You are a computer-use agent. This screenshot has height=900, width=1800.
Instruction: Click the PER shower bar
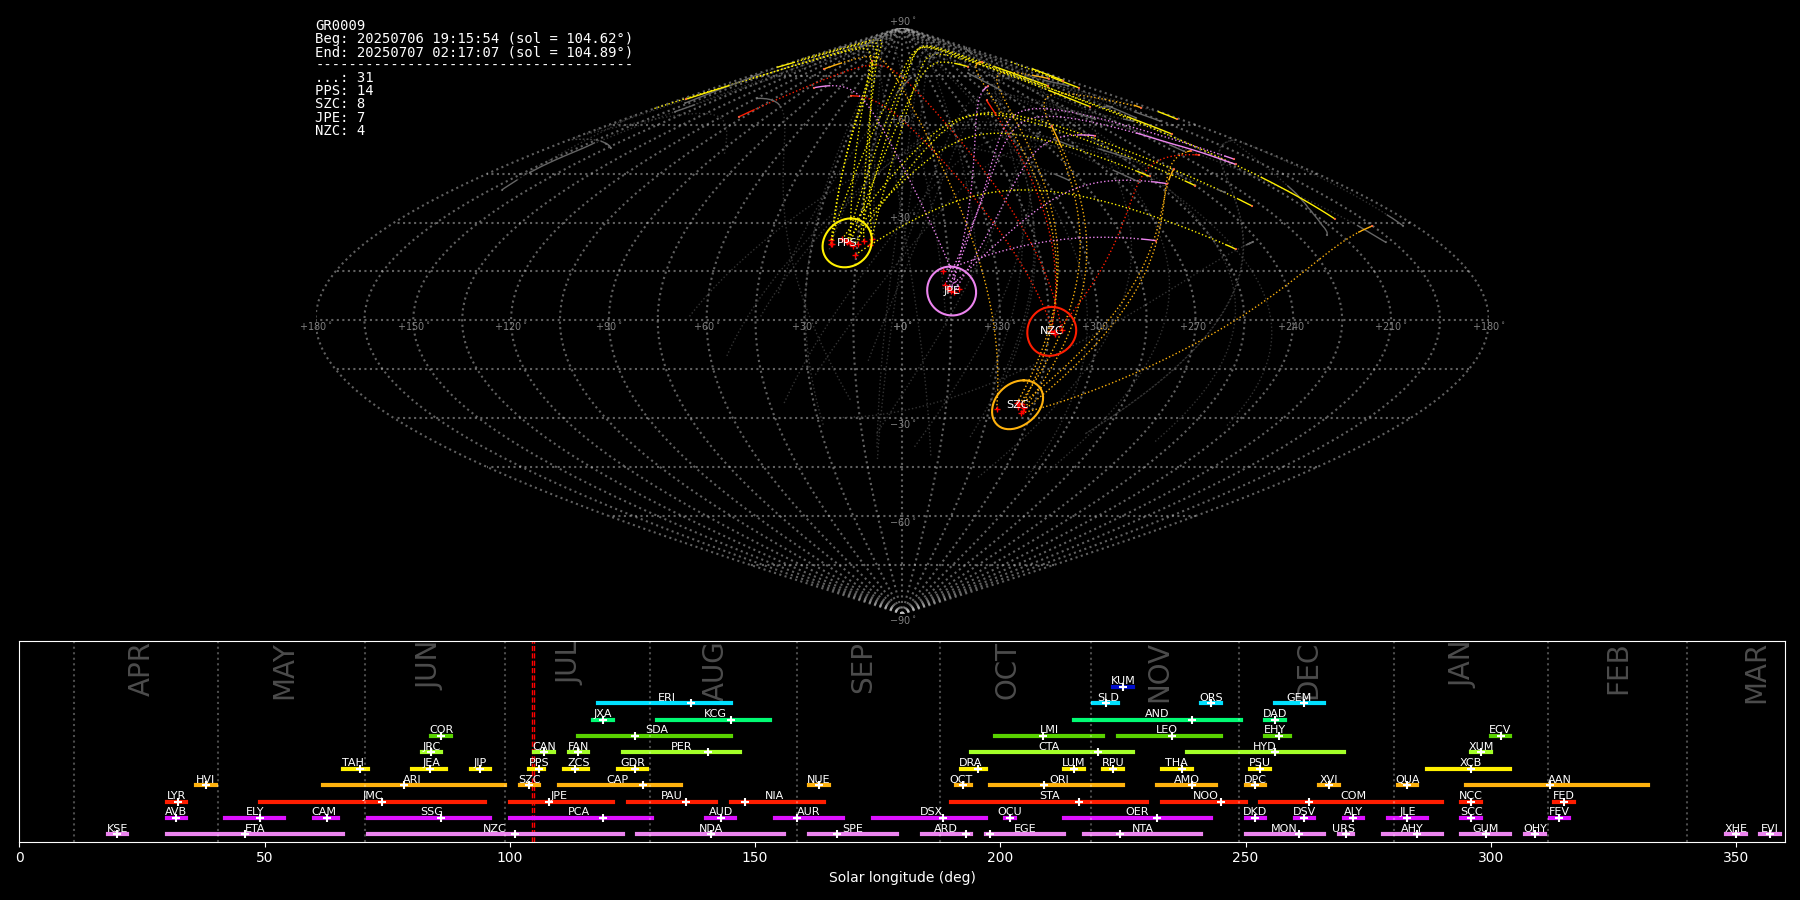681,752
